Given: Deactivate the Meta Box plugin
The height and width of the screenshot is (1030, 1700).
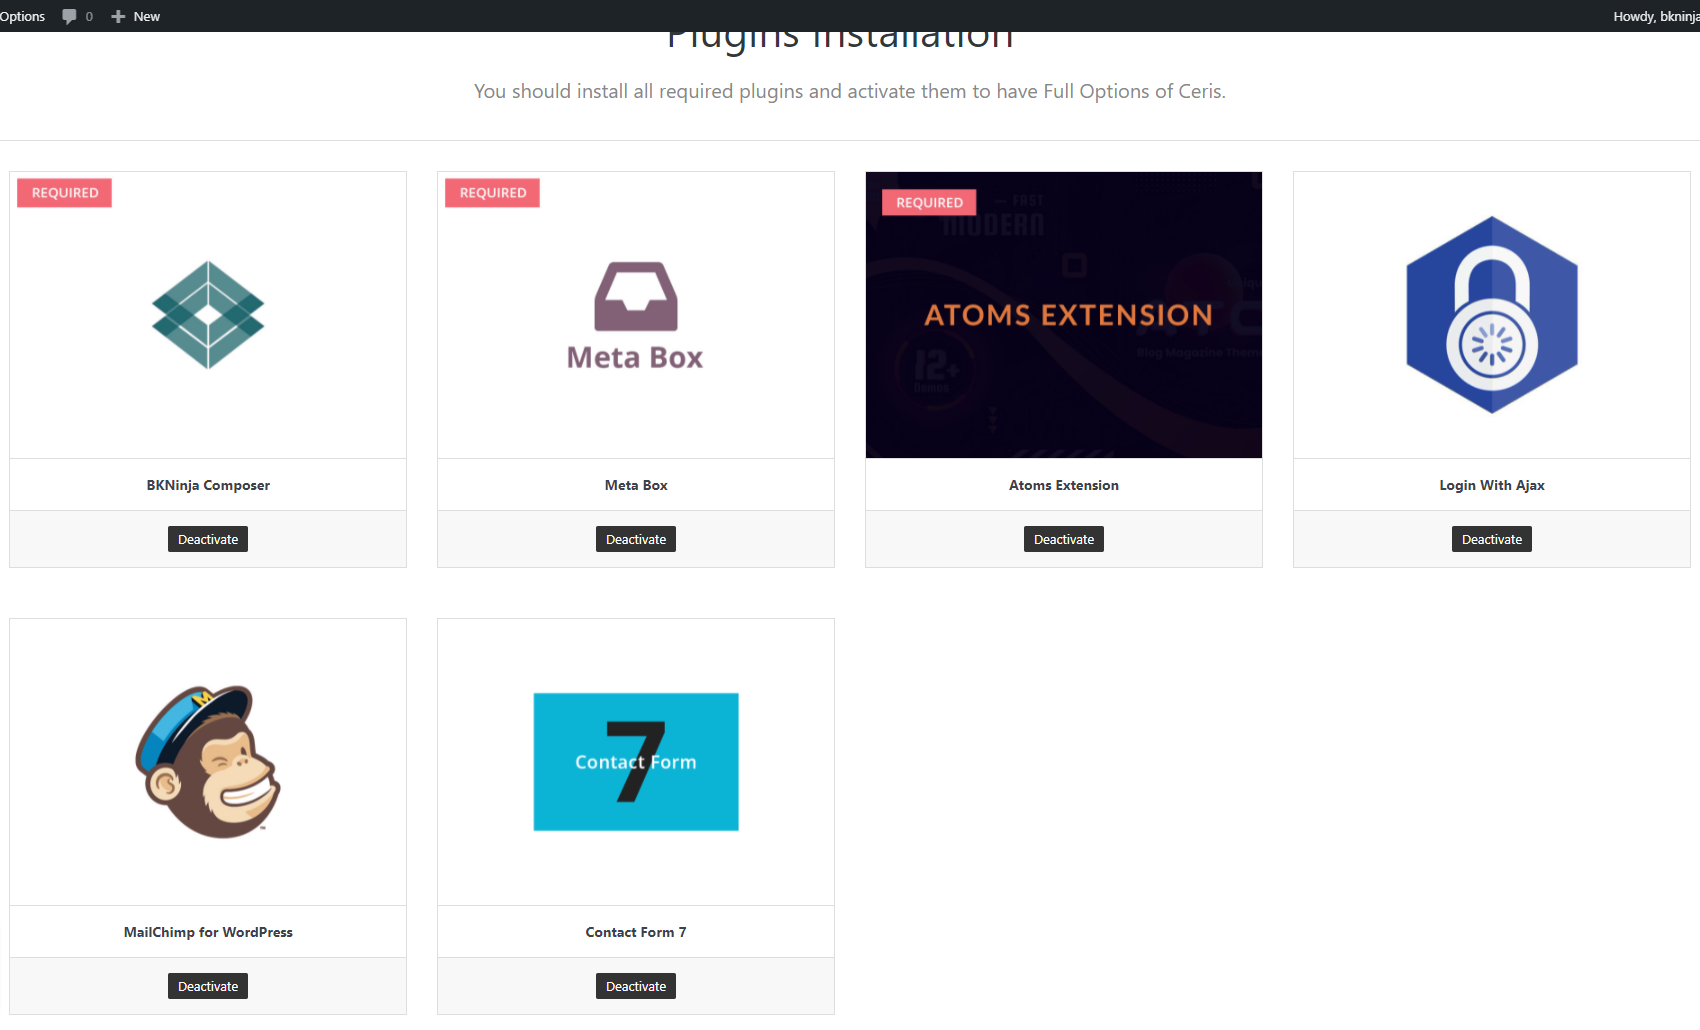Looking at the screenshot, I should [636, 539].
